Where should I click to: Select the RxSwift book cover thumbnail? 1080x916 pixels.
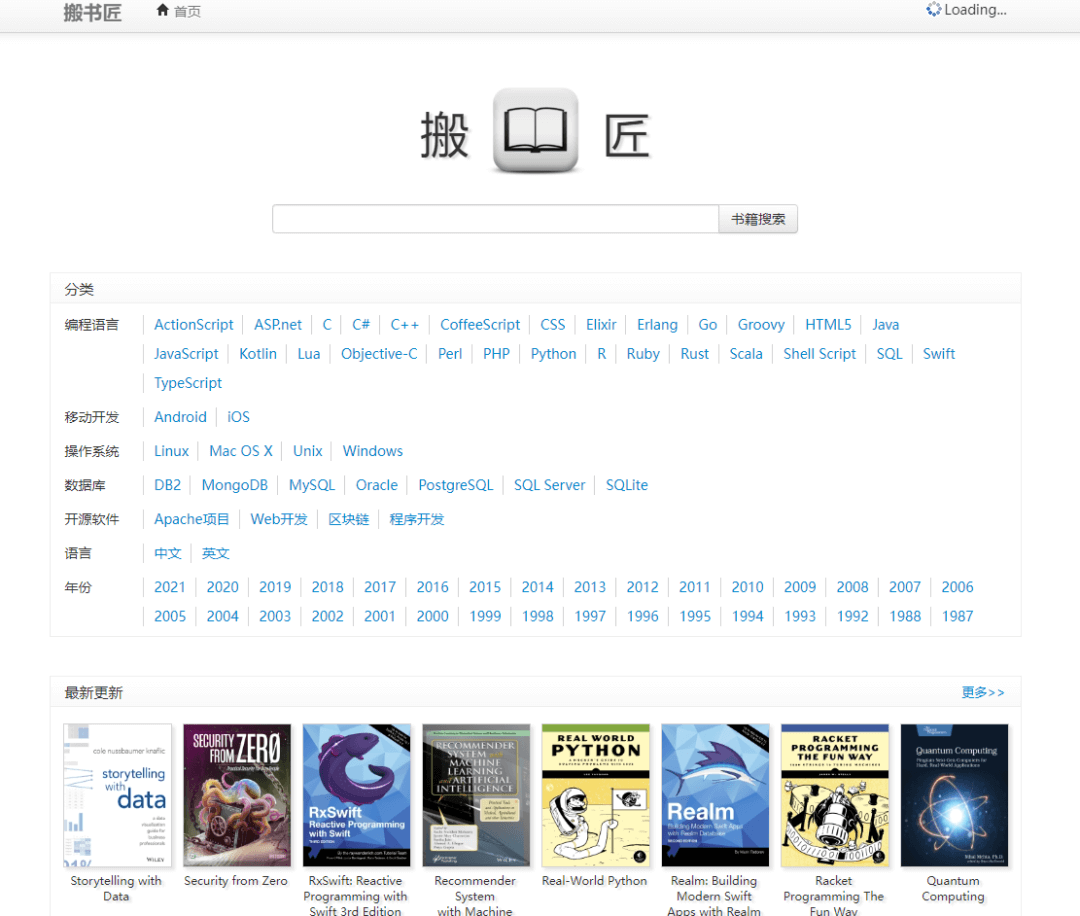pos(356,795)
